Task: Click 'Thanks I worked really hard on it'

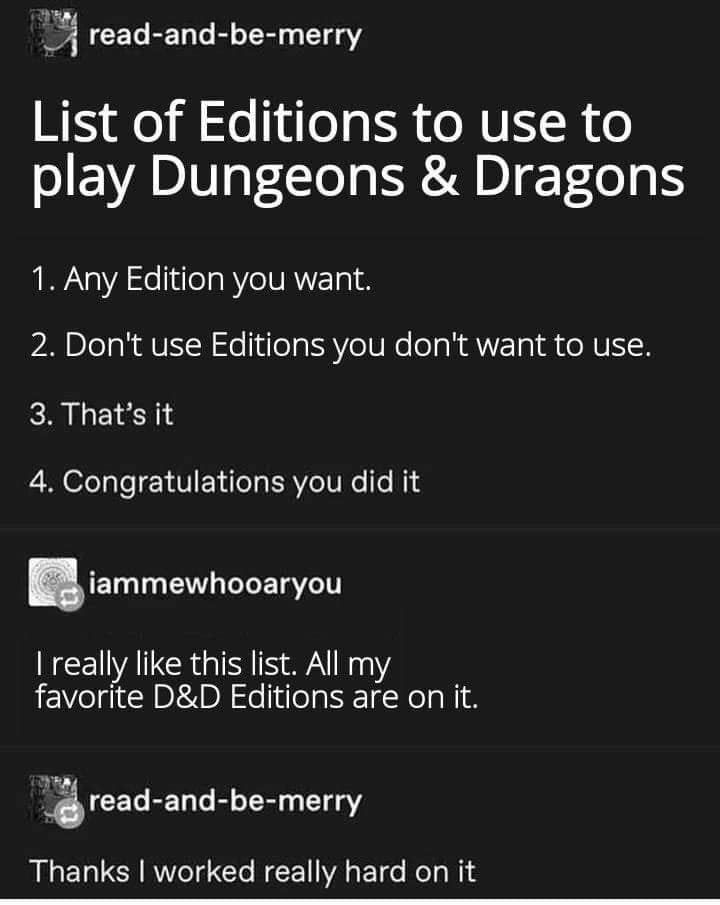Action: tap(253, 872)
